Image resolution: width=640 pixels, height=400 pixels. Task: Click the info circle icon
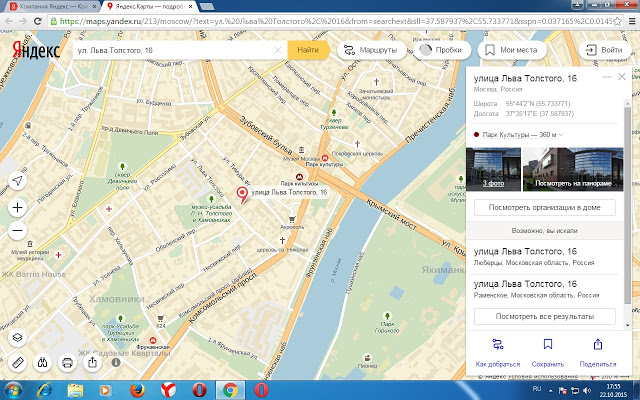tap(116, 362)
